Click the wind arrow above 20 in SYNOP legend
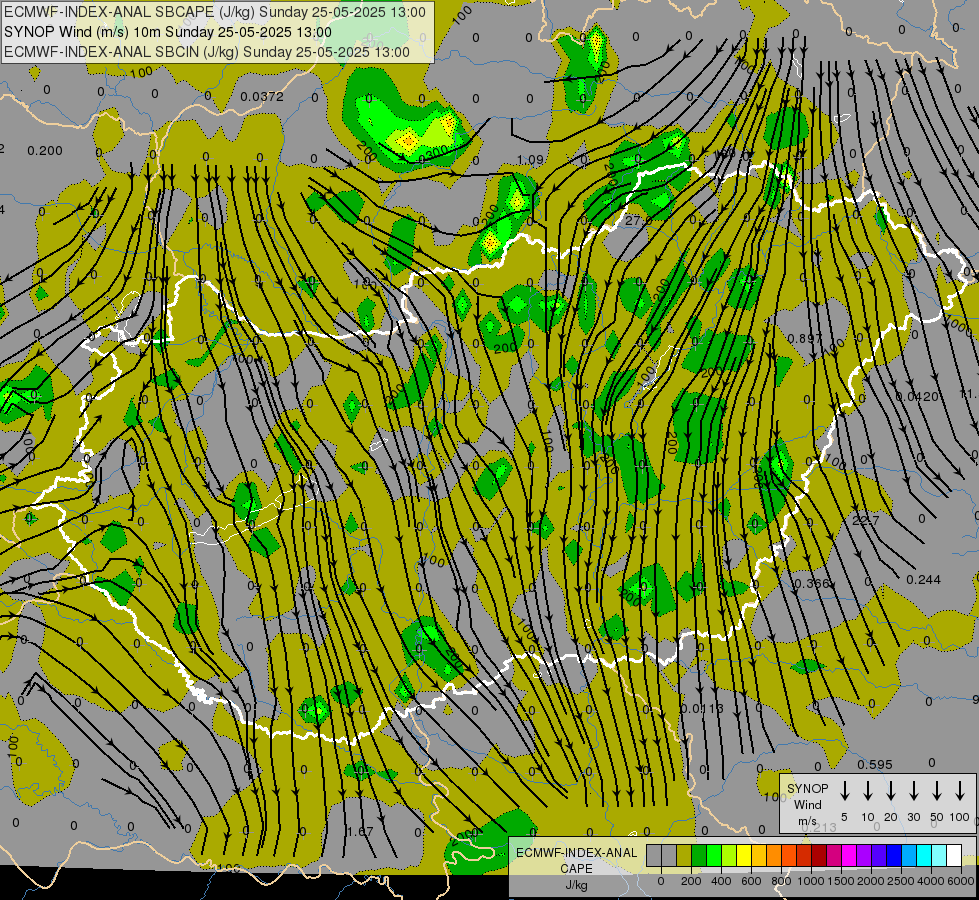This screenshot has height=900, width=979. [891, 791]
